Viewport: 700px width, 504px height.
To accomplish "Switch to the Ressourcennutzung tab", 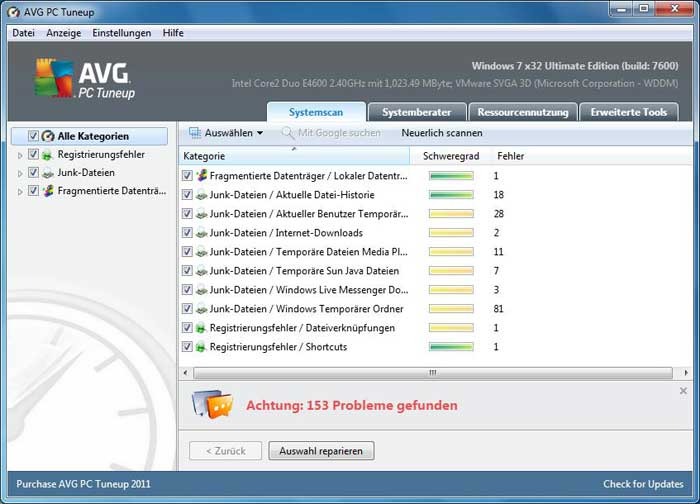I will [523, 112].
